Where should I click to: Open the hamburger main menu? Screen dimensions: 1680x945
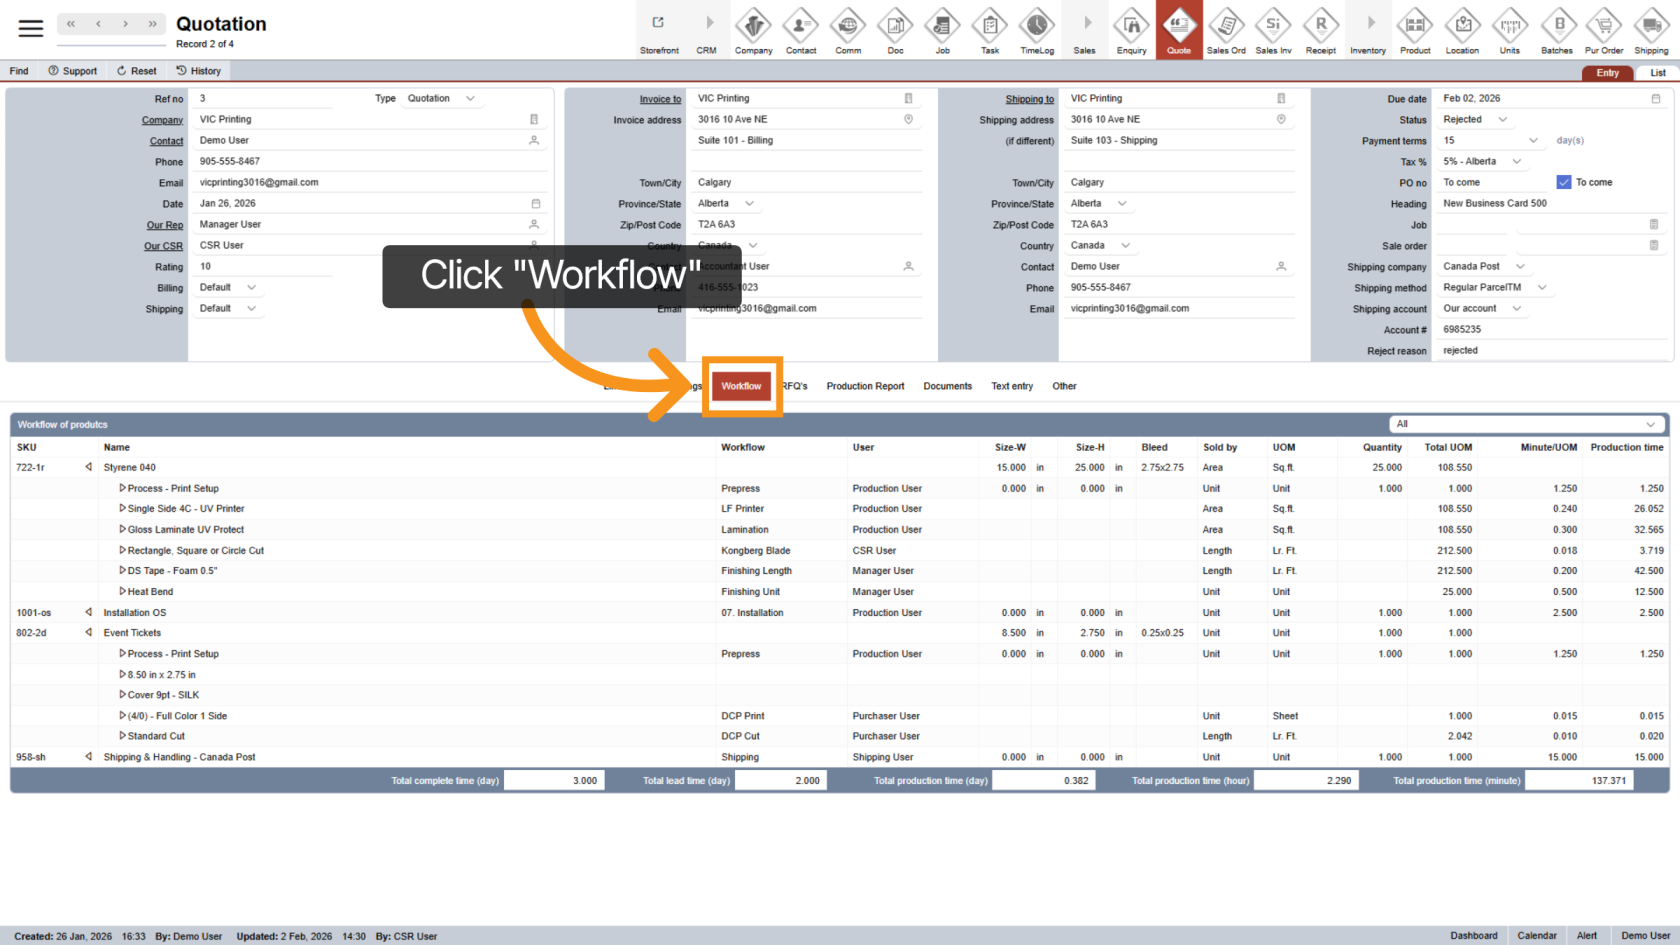click(31, 28)
